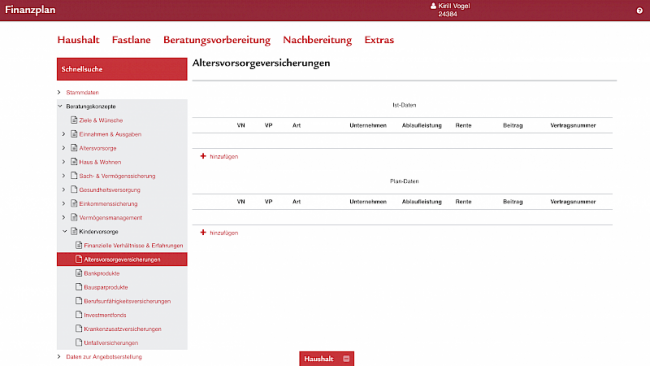Collapse the Beratungskonzepte tree node
The image size is (650, 366).
(60, 106)
